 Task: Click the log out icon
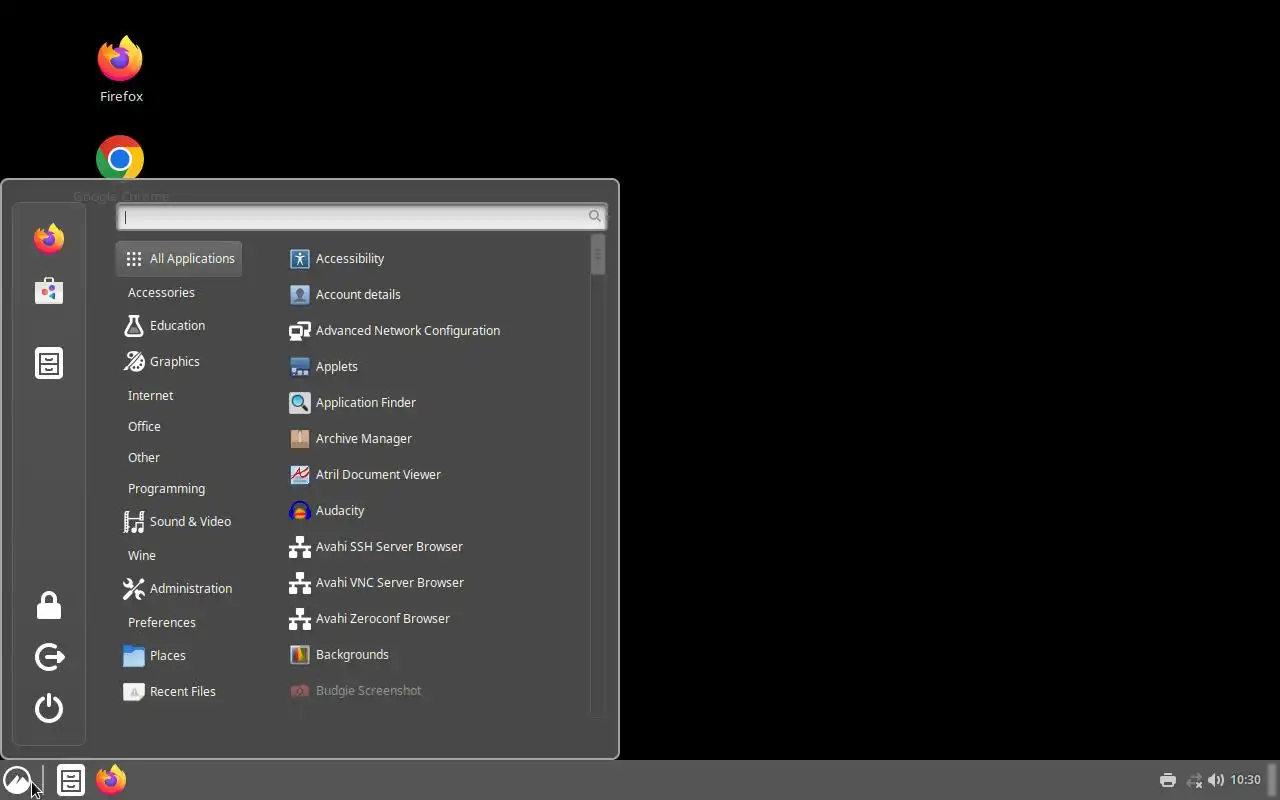[49, 657]
